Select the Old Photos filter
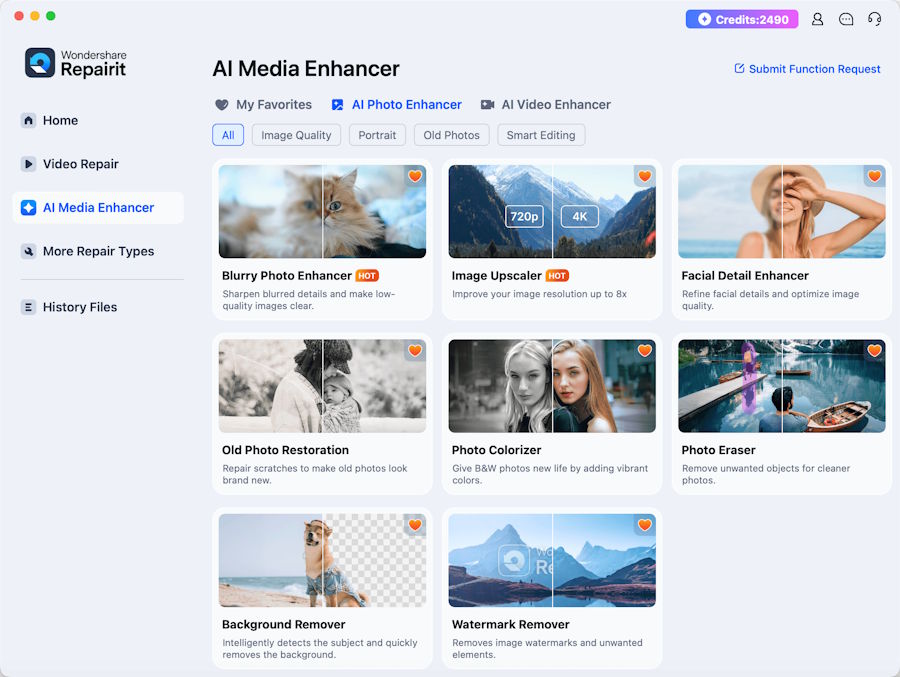This screenshot has width=900, height=677. (x=452, y=136)
